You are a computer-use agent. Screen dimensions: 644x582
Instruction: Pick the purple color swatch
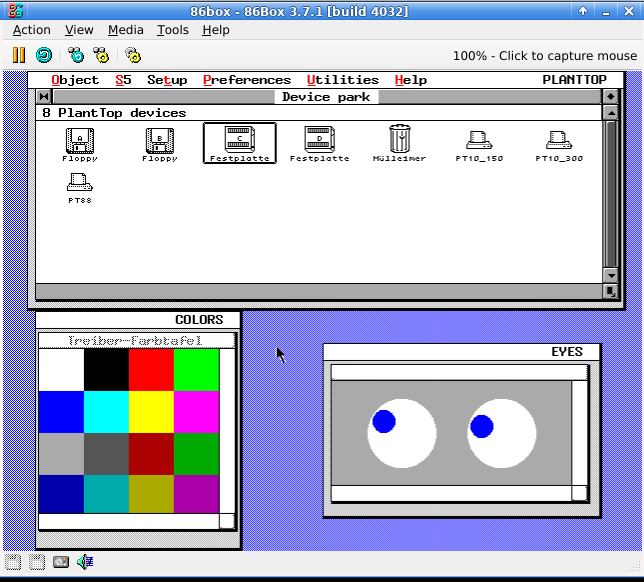click(x=196, y=494)
